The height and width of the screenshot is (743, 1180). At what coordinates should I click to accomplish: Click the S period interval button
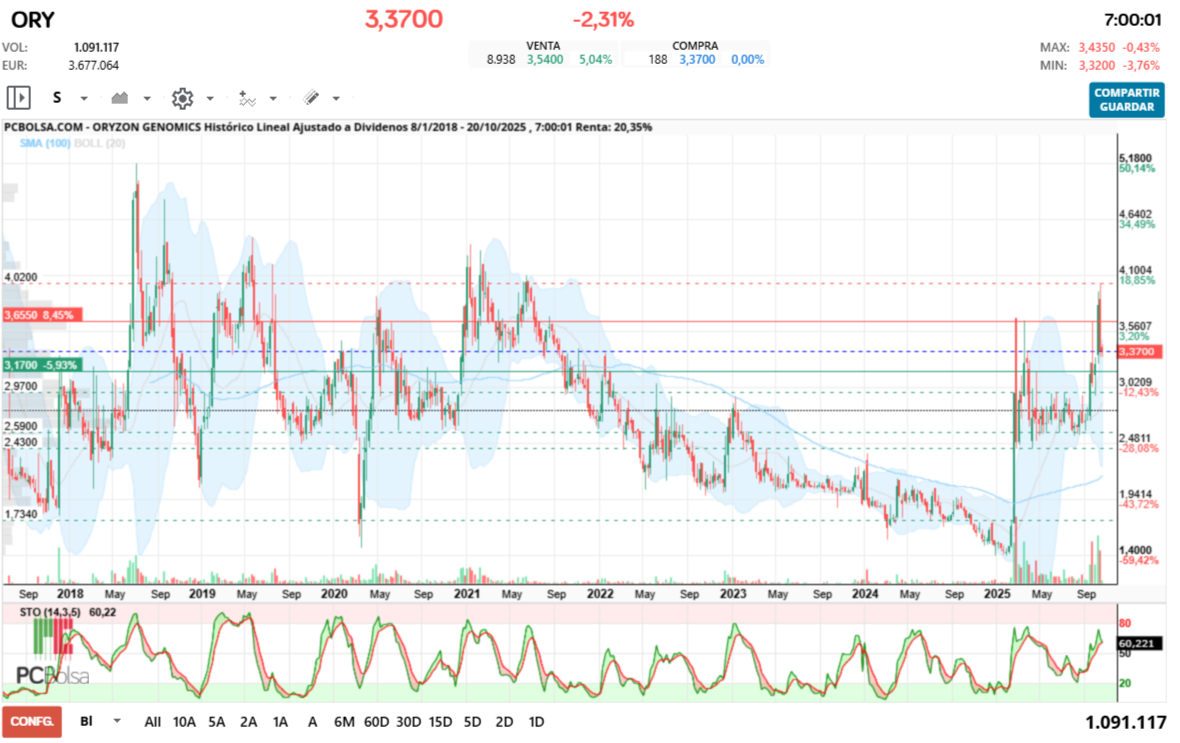(57, 98)
